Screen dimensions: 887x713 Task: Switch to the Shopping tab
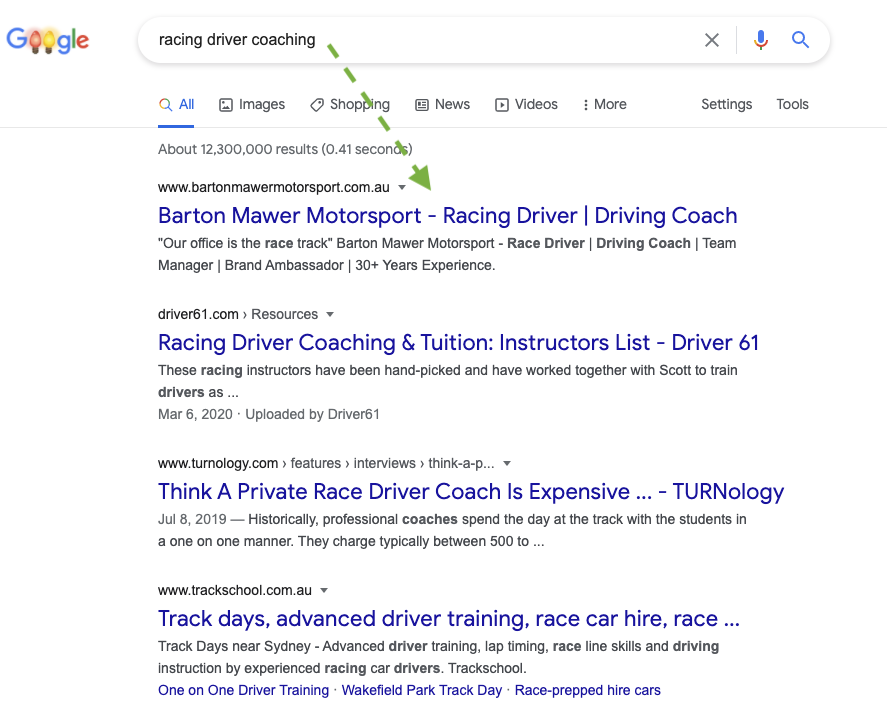[x=350, y=105]
